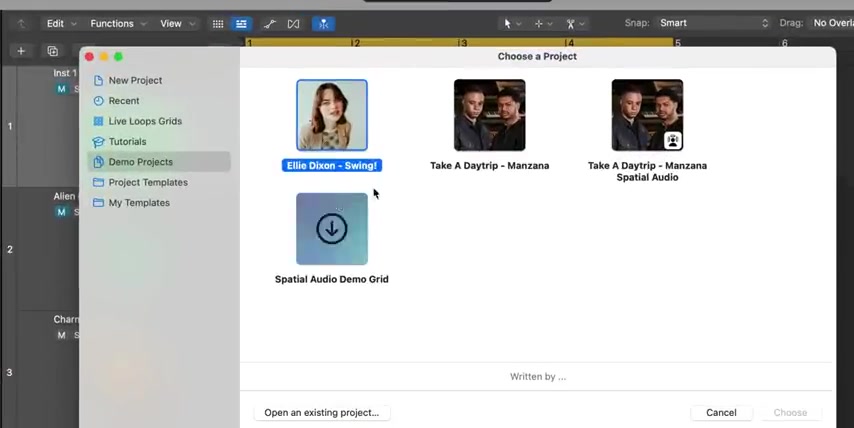This screenshot has height=428, width=854.
Task: Click bar 6 on the ruler
Action: tap(784, 43)
